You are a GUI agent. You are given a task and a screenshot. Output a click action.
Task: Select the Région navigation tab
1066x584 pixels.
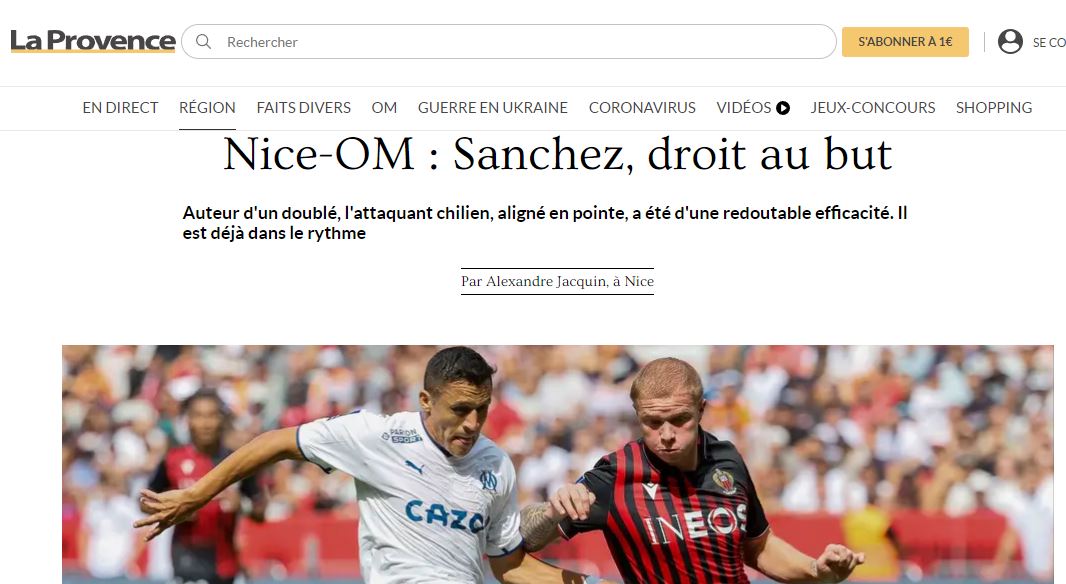(x=207, y=107)
